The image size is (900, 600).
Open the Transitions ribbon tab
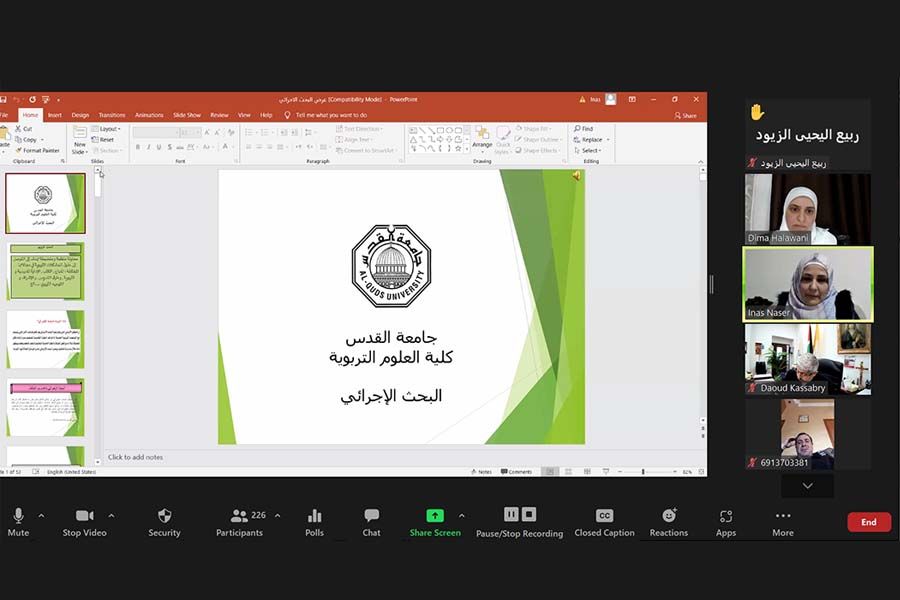[112, 115]
